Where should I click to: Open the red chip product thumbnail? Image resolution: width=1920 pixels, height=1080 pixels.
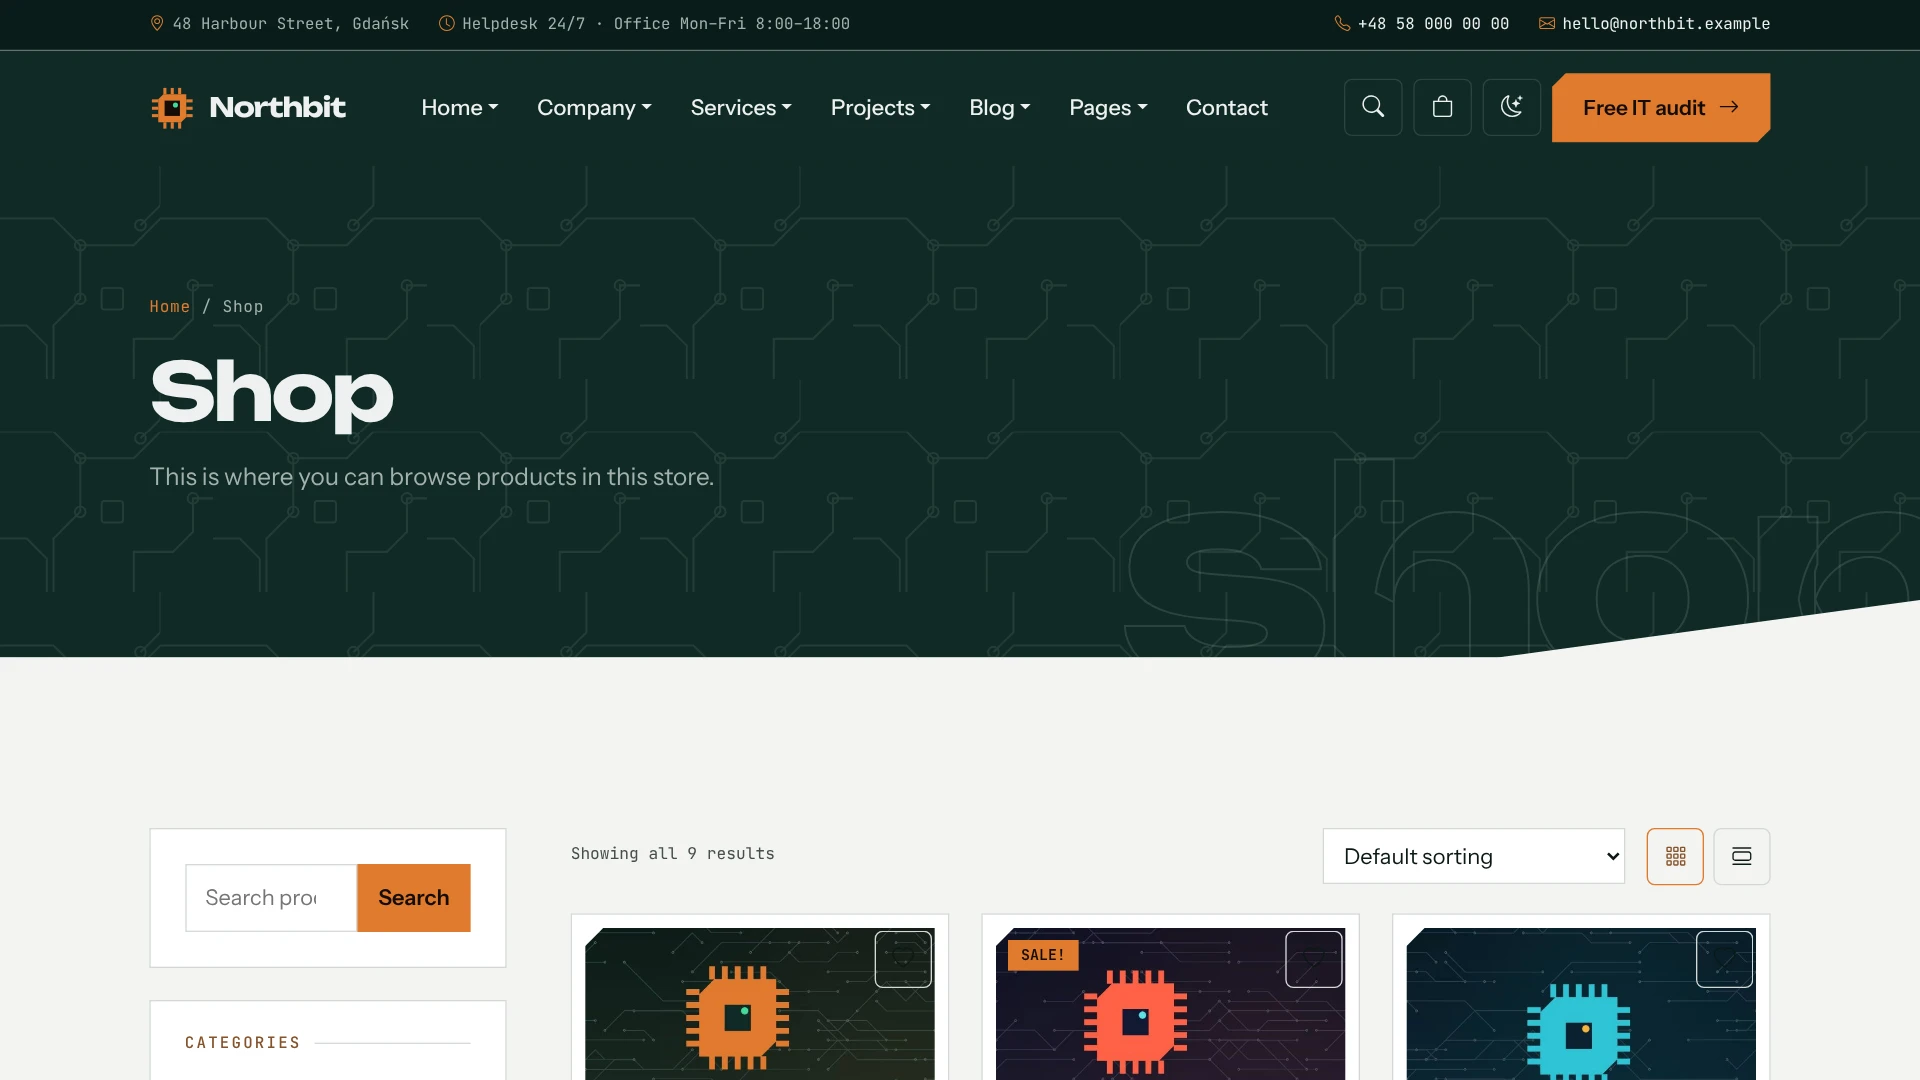tap(1170, 1004)
